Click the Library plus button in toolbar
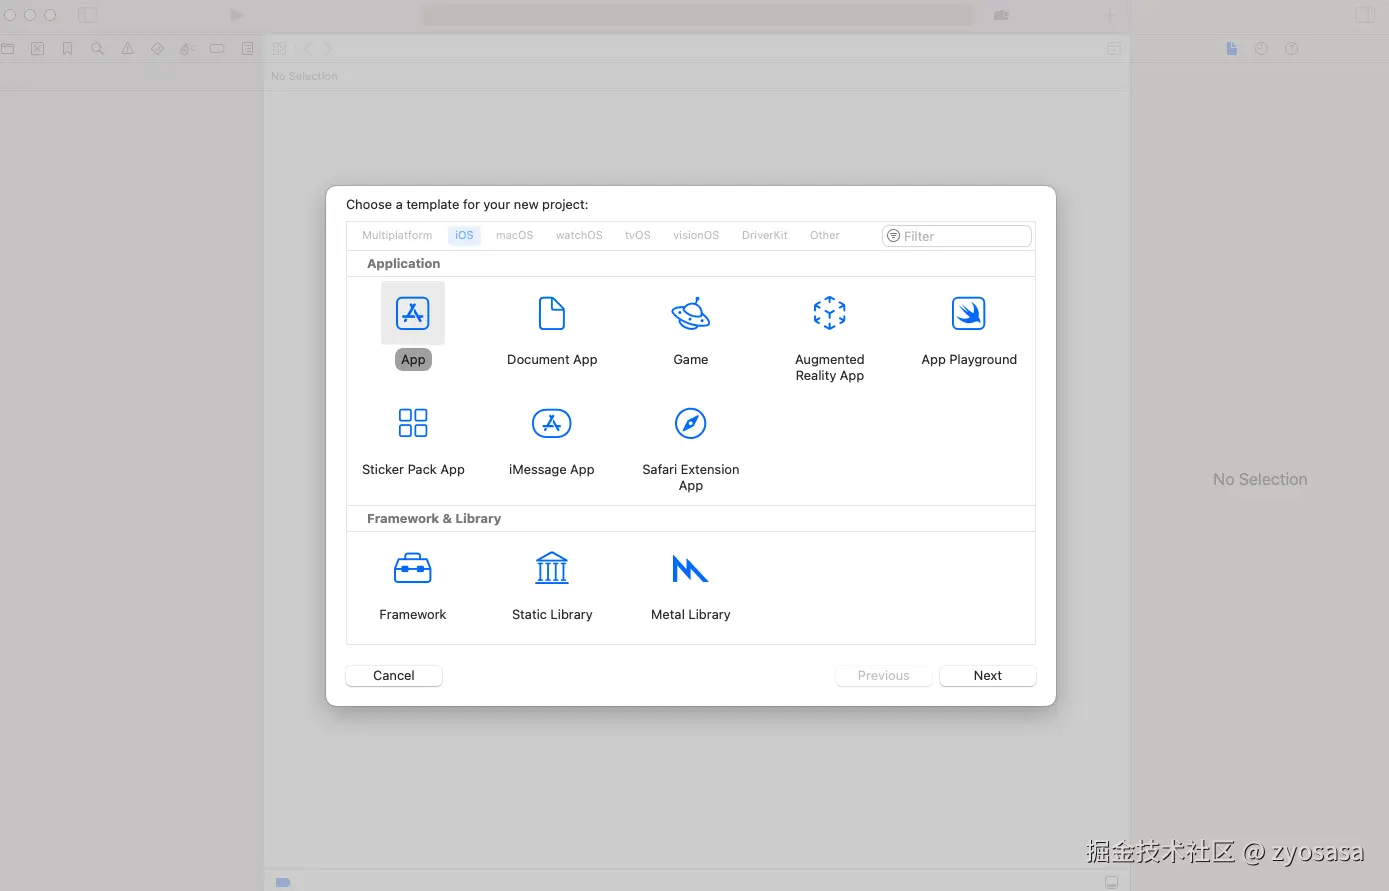Image resolution: width=1389 pixels, height=891 pixels. coord(1109,15)
